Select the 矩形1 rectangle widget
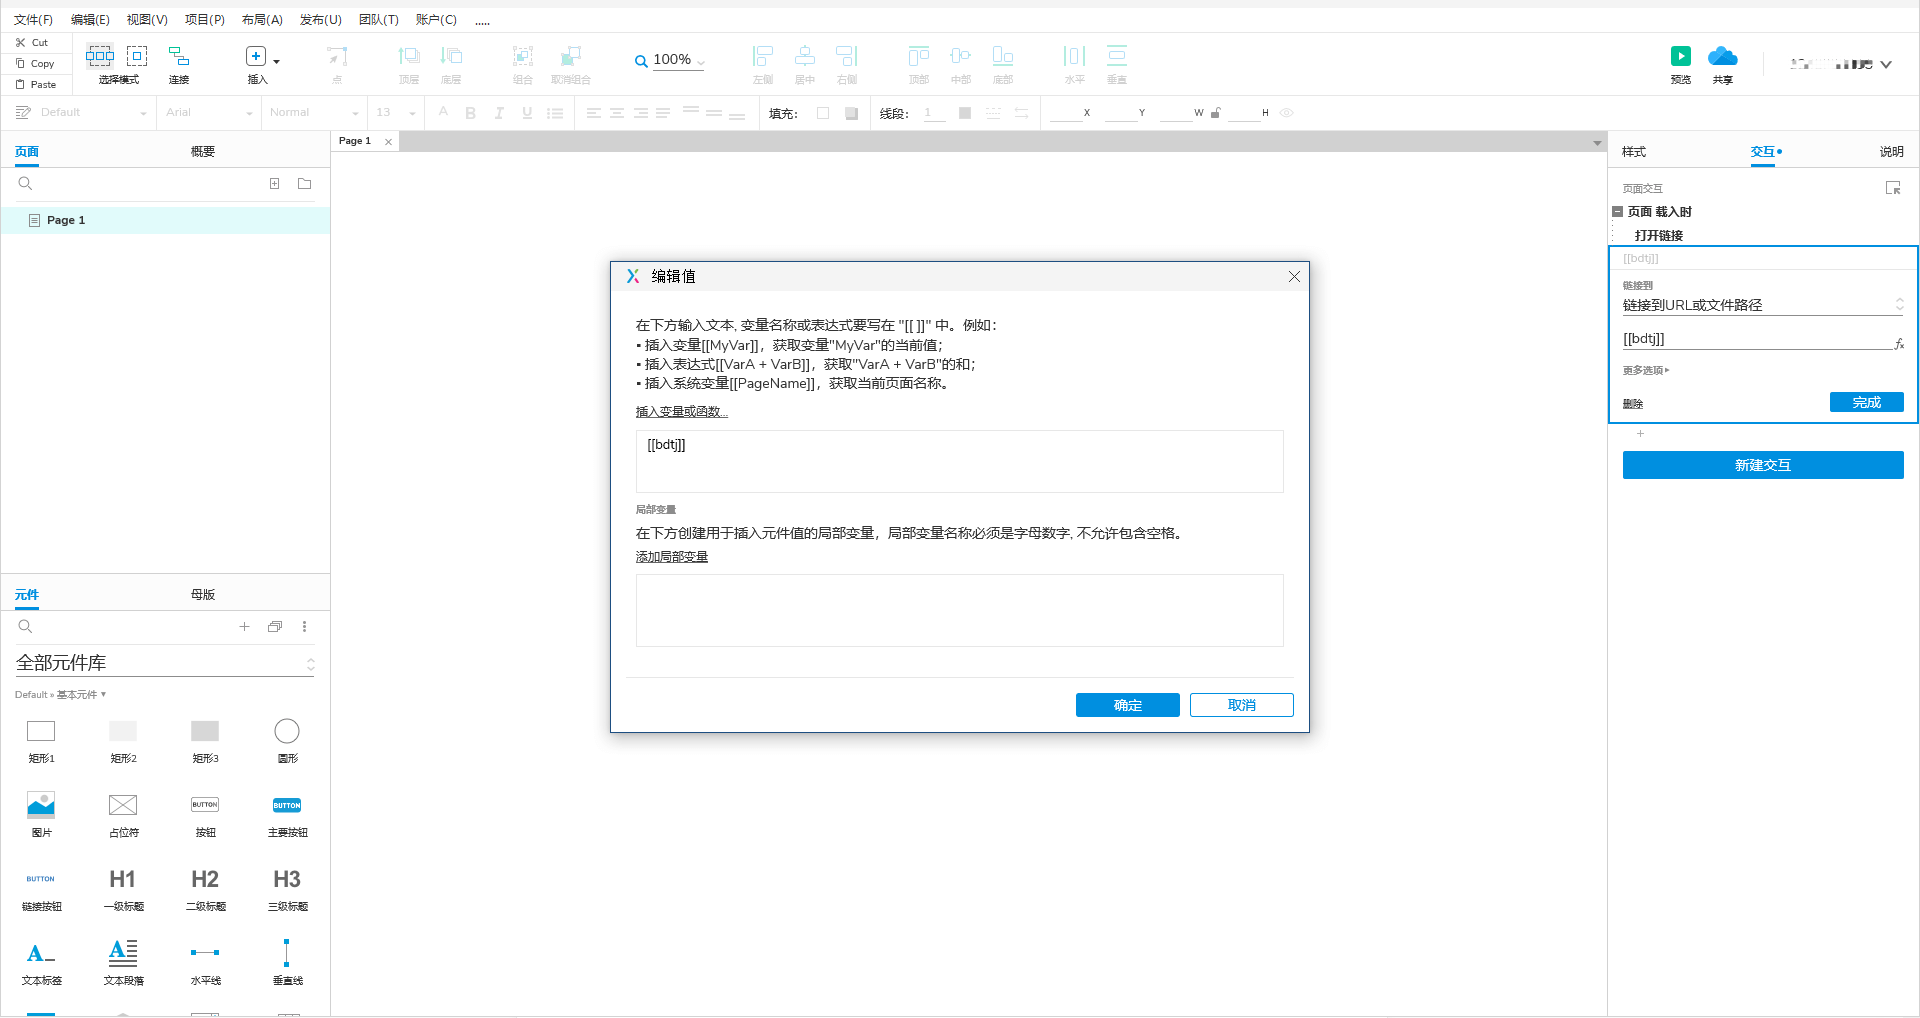This screenshot has height=1018, width=1920. 41,741
